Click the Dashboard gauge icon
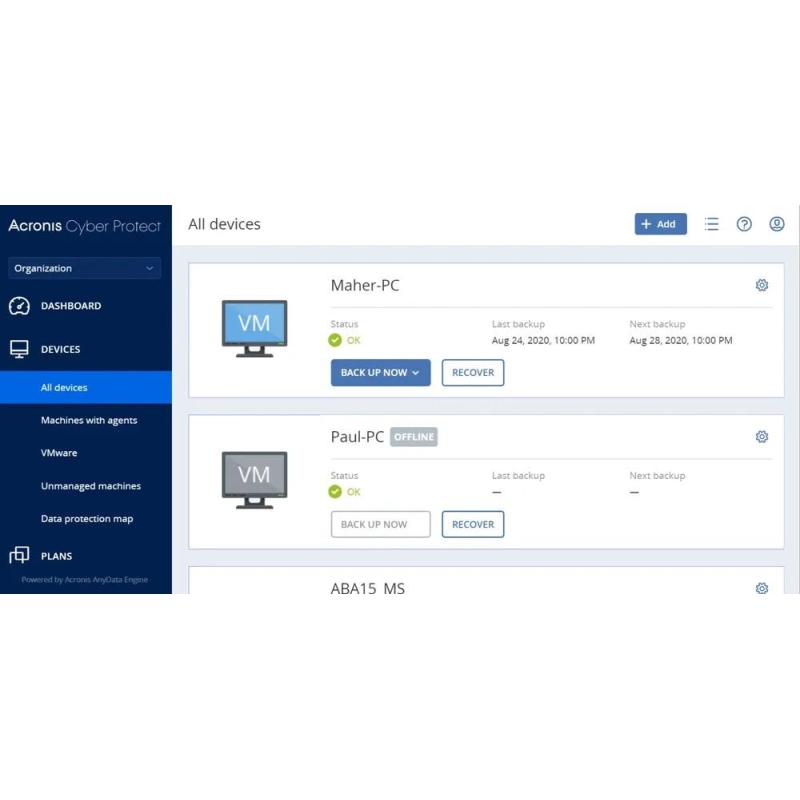The height and width of the screenshot is (800, 800). coord(19,306)
